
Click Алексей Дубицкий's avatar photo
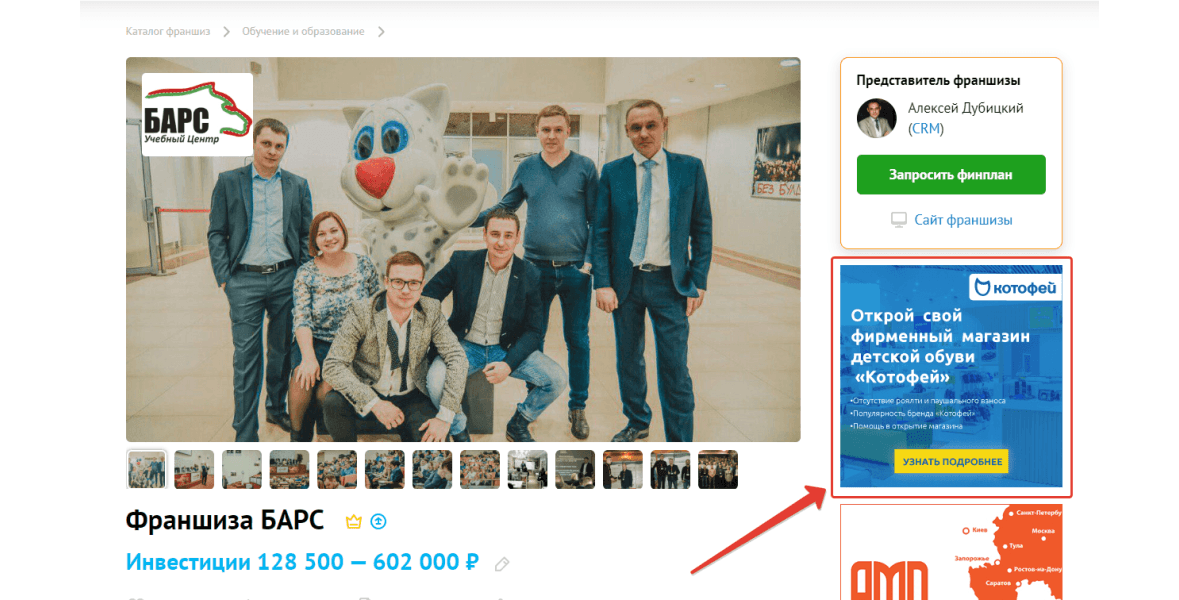[877, 118]
